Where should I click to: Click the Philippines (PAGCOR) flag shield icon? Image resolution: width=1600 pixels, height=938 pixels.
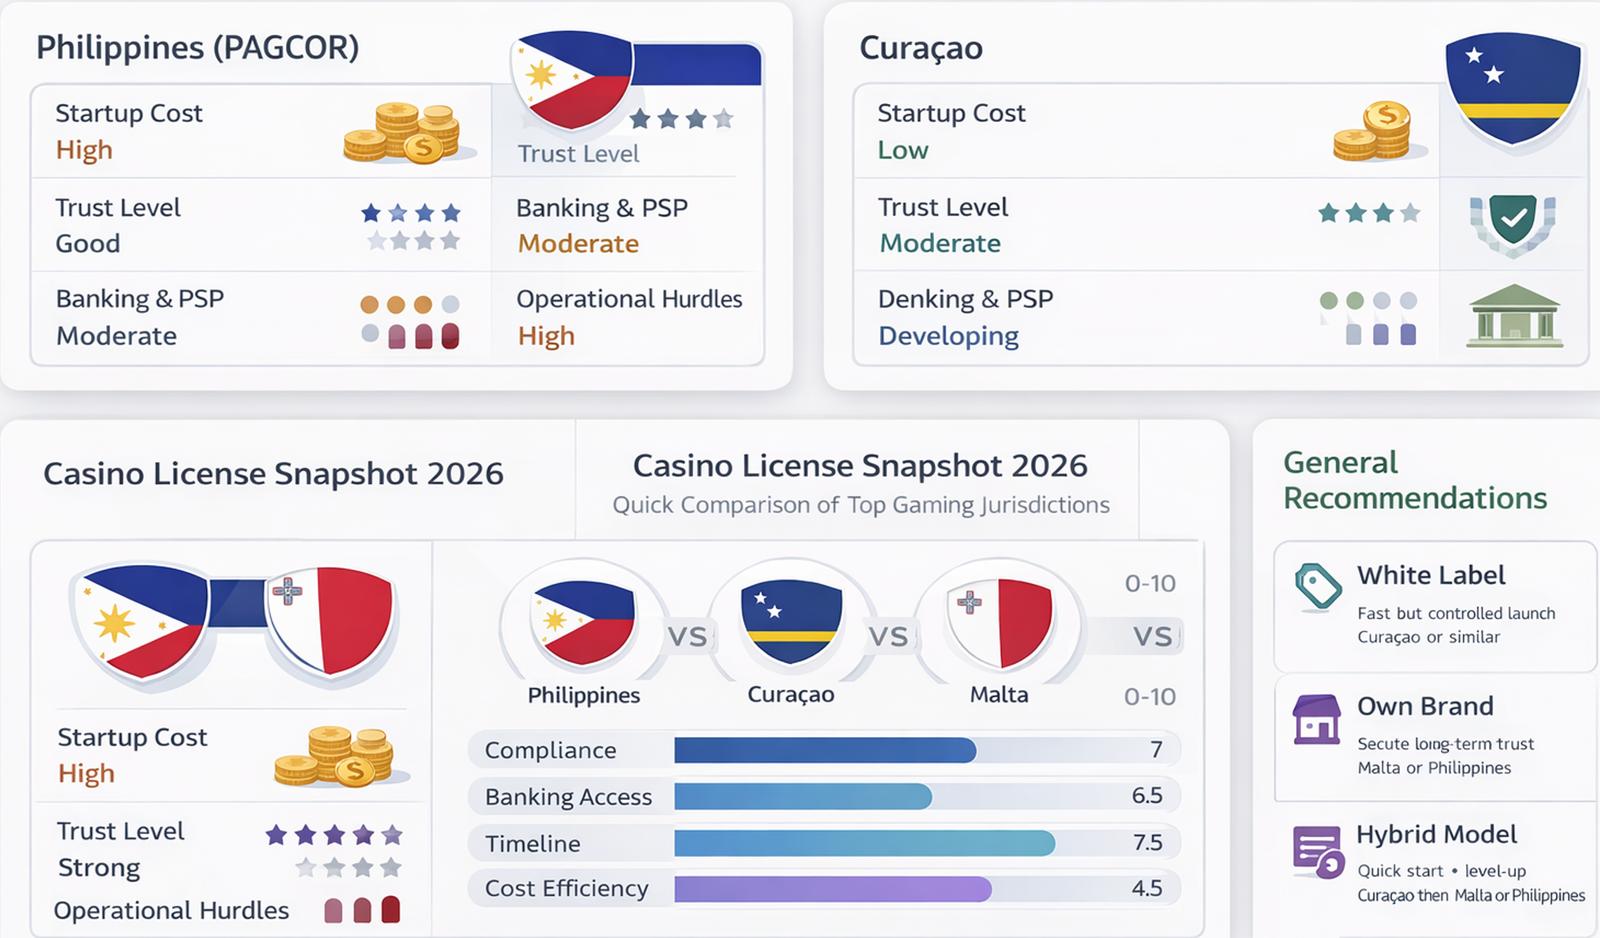pos(572,80)
